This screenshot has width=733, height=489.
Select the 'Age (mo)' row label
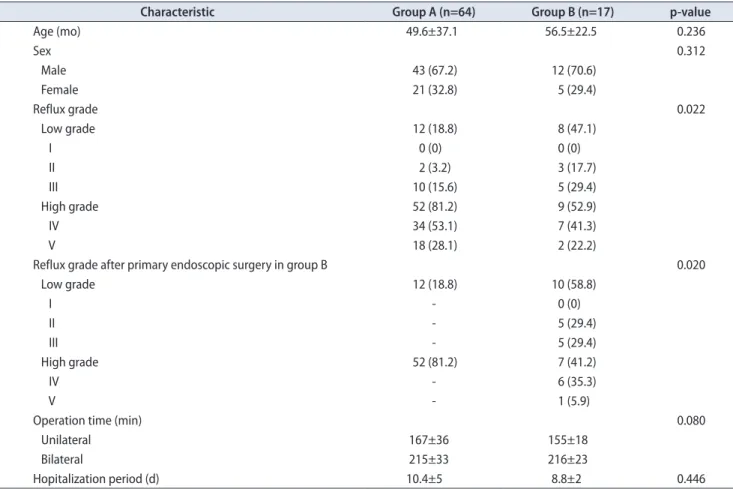[x=57, y=32]
